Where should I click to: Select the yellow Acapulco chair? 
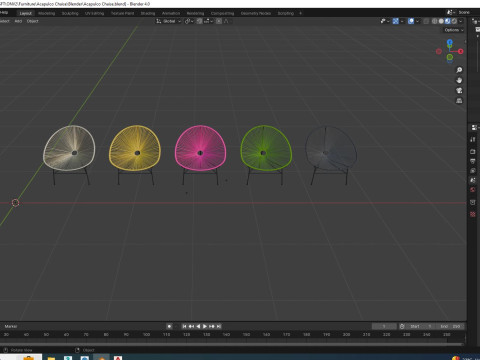[135, 155]
